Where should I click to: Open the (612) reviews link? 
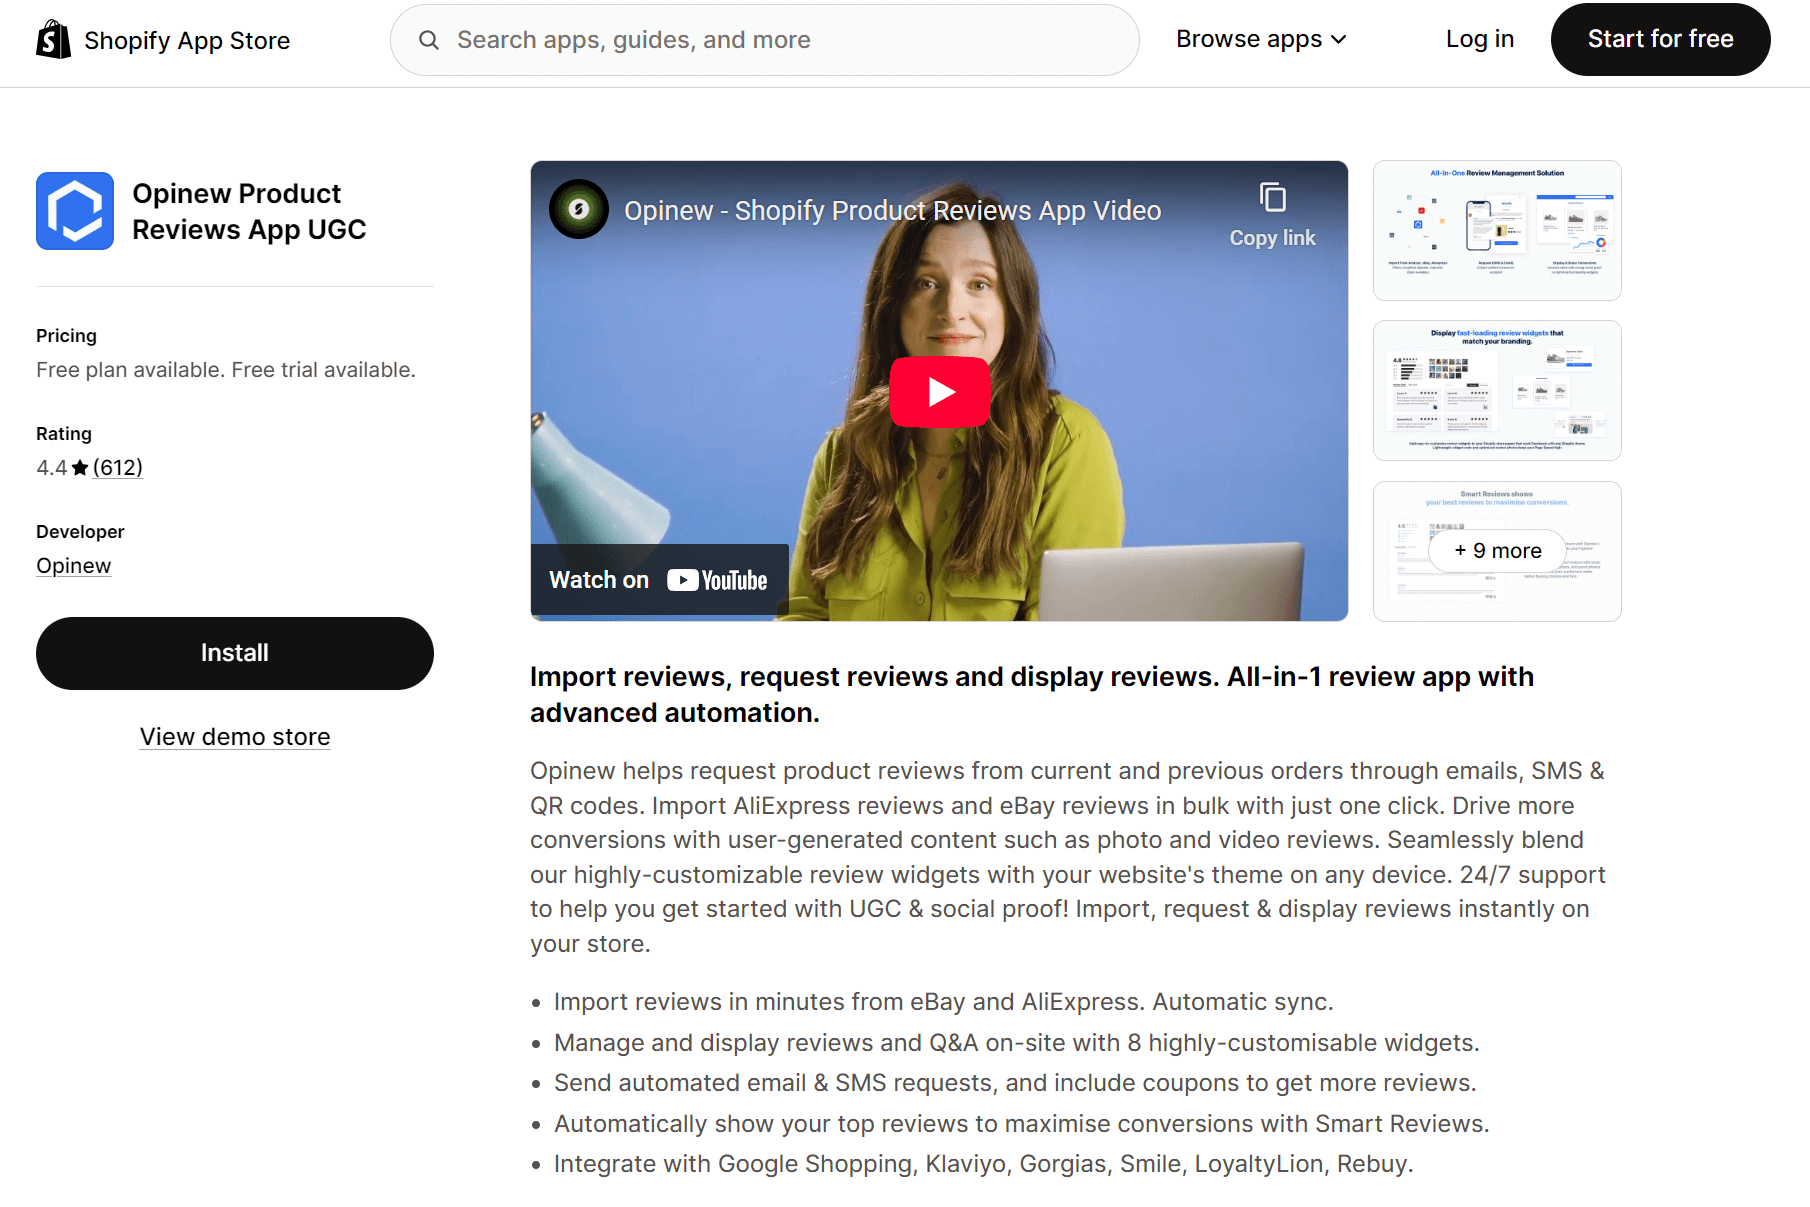(x=117, y=467)
